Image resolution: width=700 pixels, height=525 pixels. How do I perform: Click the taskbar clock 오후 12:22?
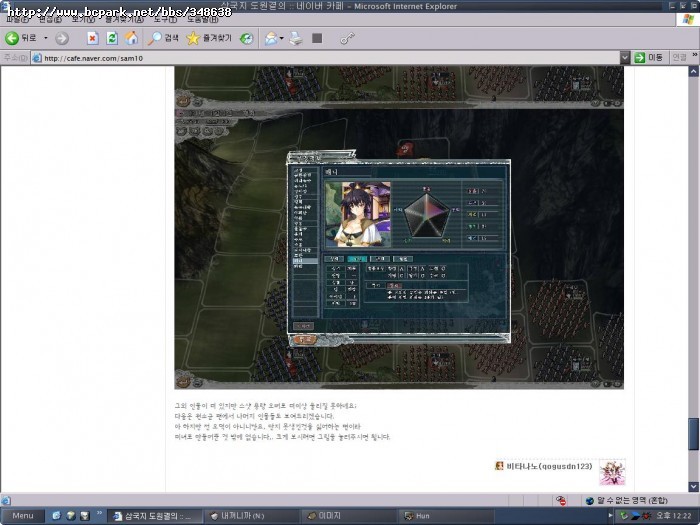673,516
